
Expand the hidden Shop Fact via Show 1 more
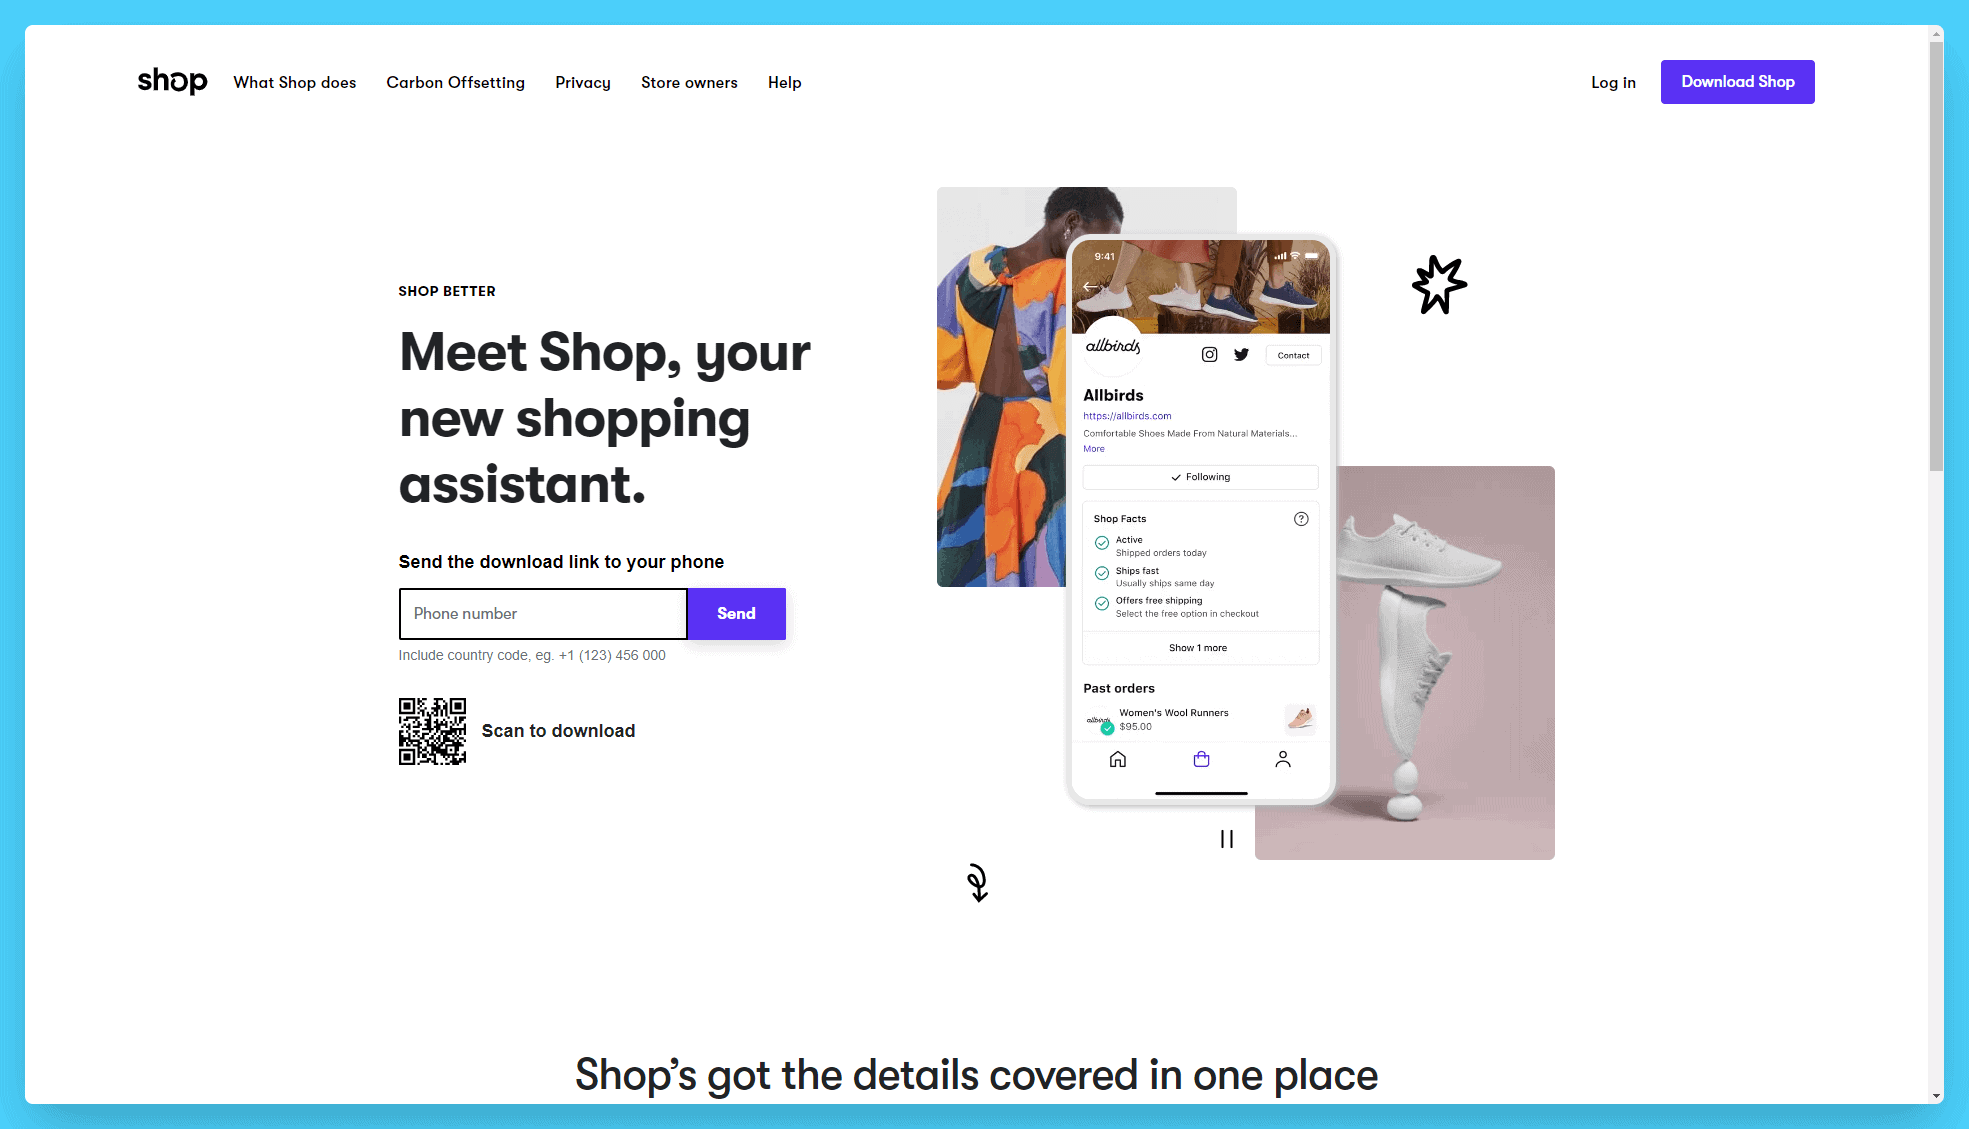point(1198,648)
